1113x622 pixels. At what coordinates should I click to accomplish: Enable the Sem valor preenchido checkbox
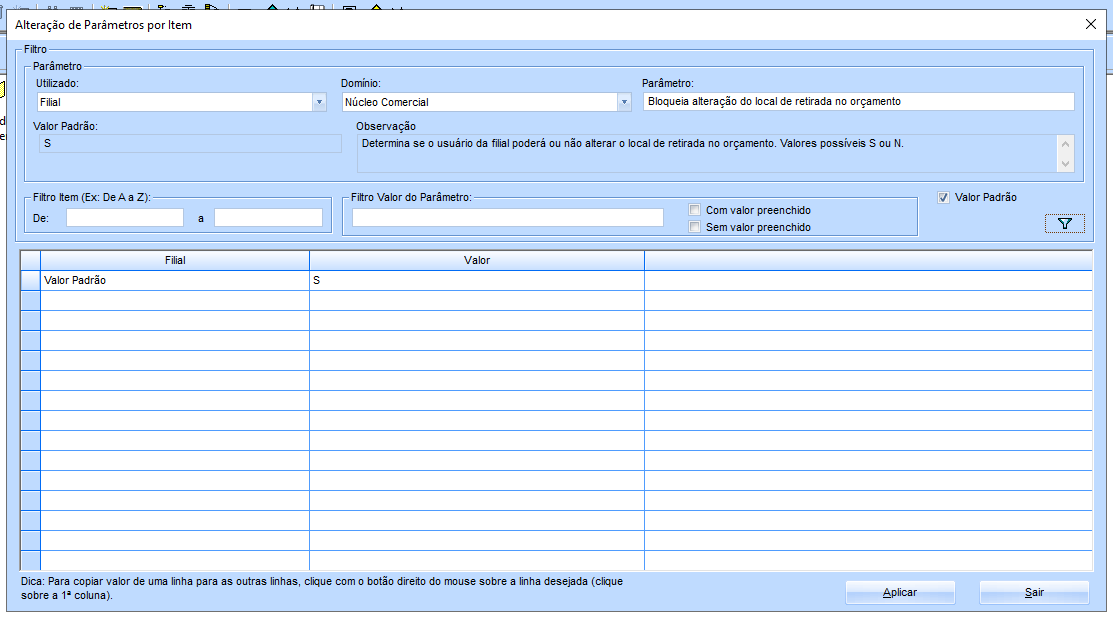tap(695, 227)
